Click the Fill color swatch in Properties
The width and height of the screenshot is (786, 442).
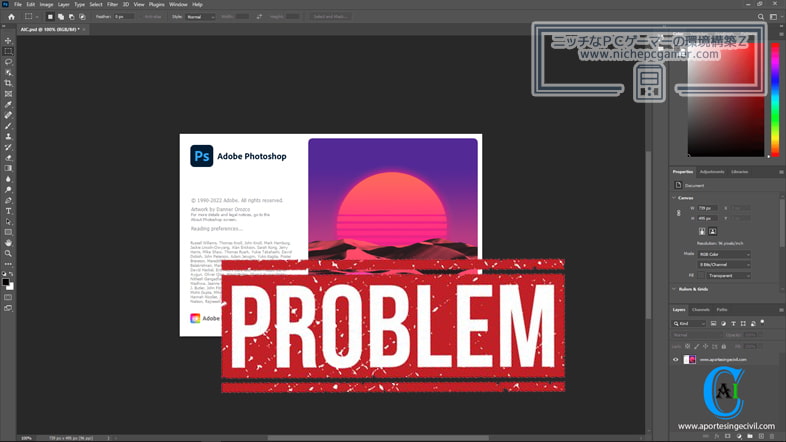tap(701, 276)
